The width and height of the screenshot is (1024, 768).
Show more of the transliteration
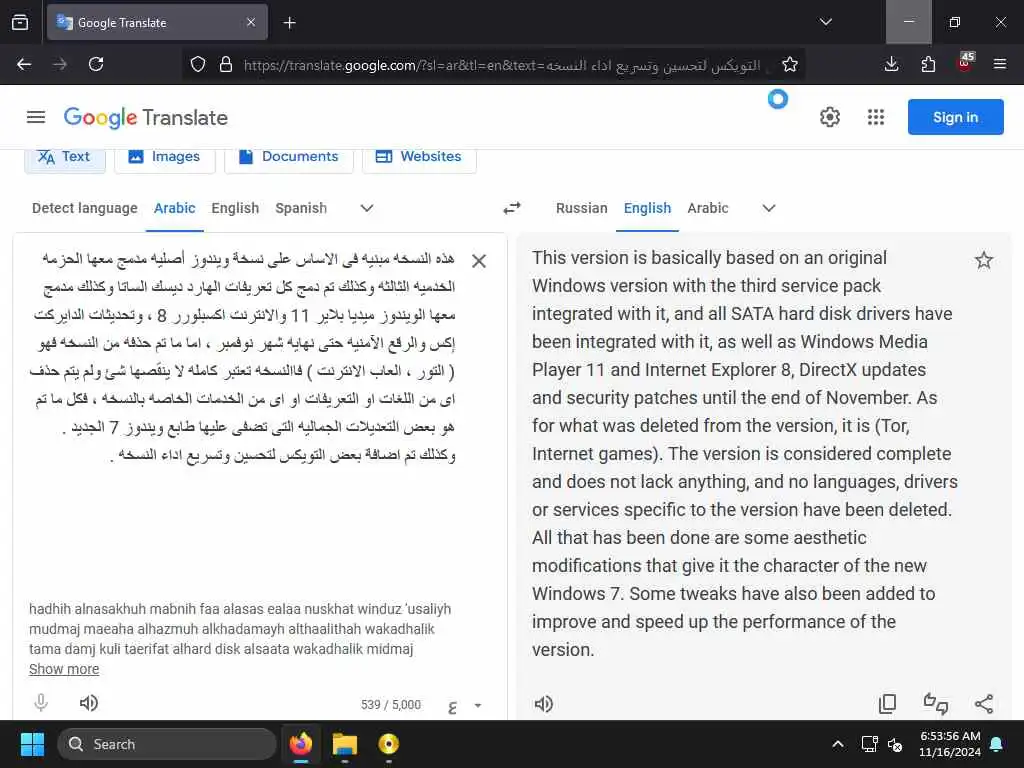click(x=64, y=669)
